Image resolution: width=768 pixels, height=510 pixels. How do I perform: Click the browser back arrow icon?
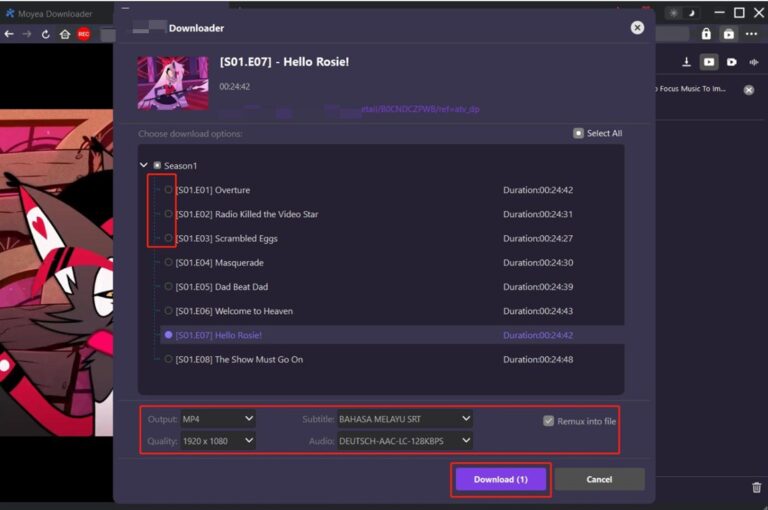[9, 34]
